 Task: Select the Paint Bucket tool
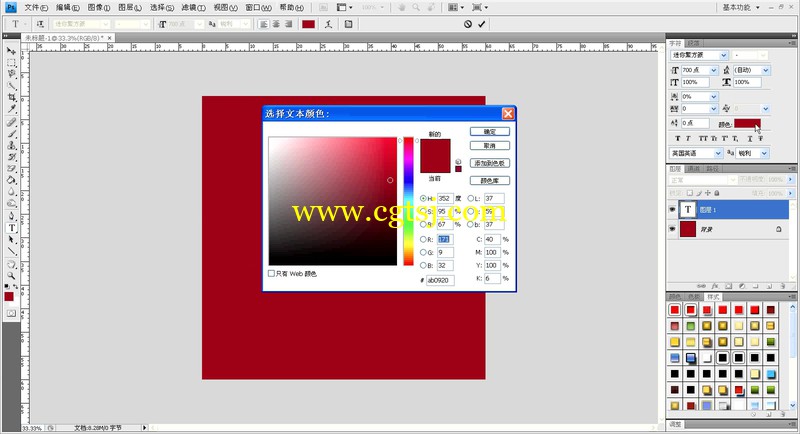pyautogui.click(x=11, y=181)
